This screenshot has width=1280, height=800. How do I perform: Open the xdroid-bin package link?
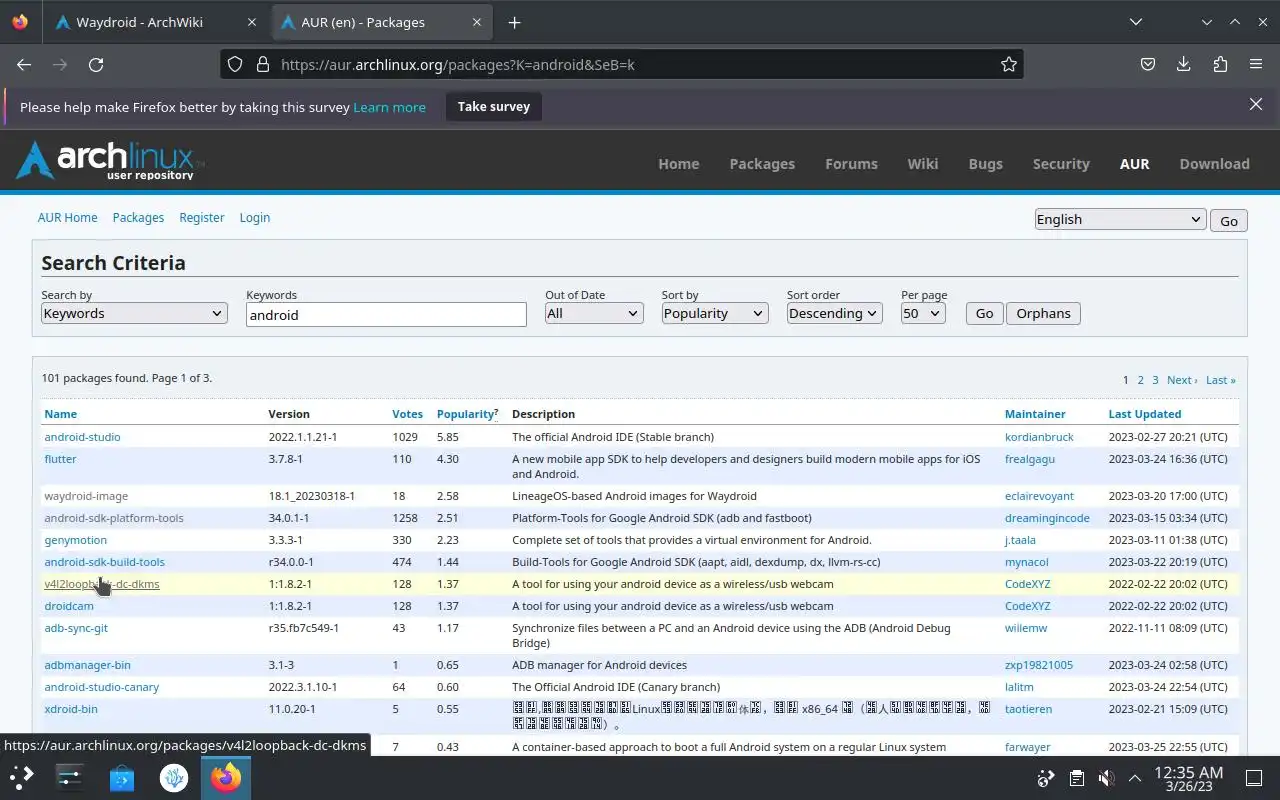(71, 709)
